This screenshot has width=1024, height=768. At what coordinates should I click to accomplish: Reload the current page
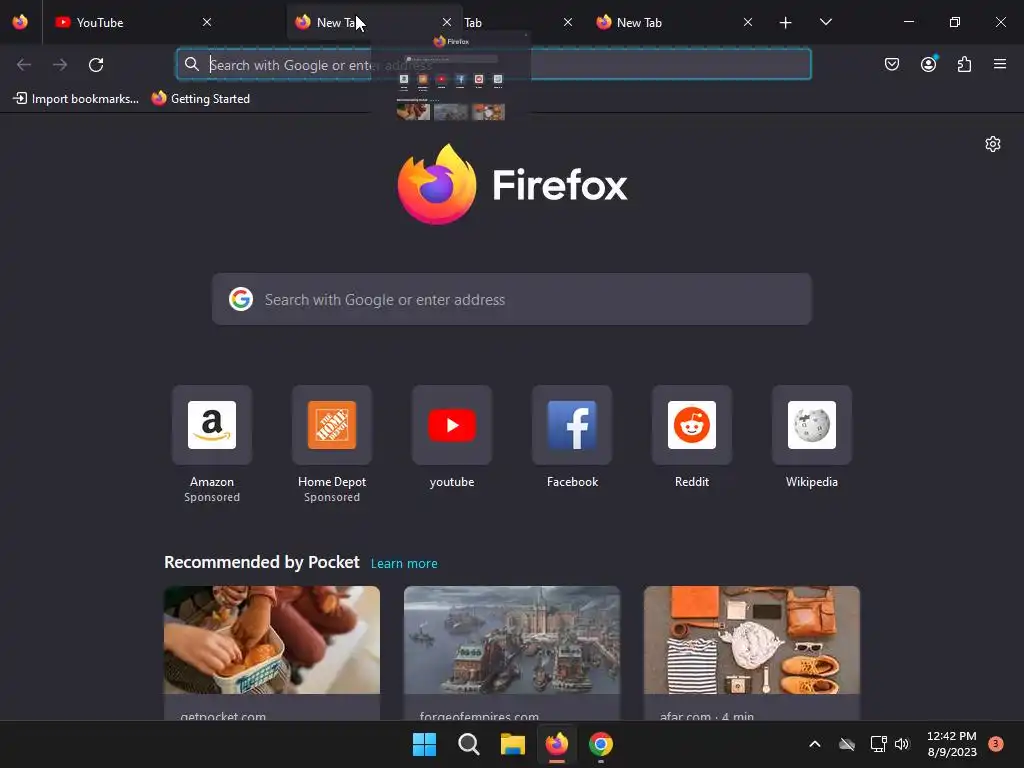click(96, 65)
